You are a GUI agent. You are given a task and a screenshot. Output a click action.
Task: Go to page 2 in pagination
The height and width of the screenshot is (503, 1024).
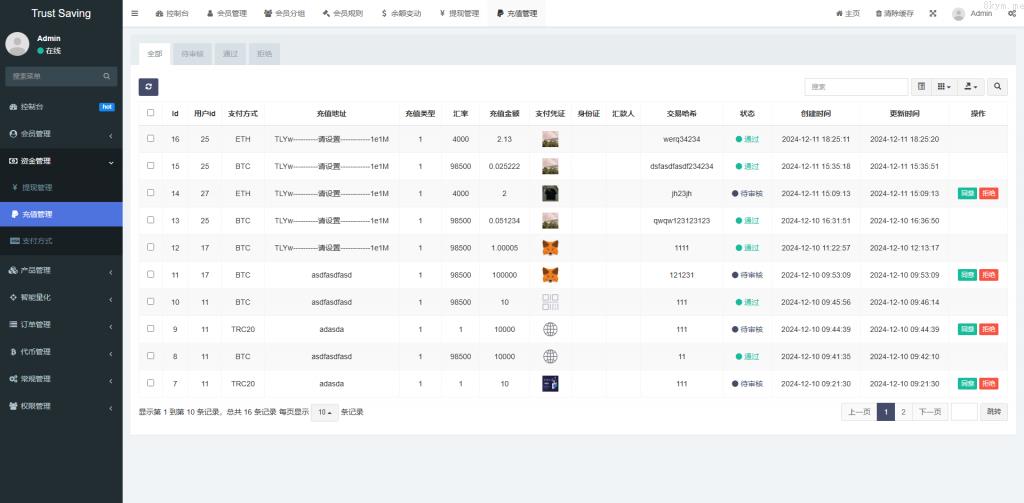[903, 412]
